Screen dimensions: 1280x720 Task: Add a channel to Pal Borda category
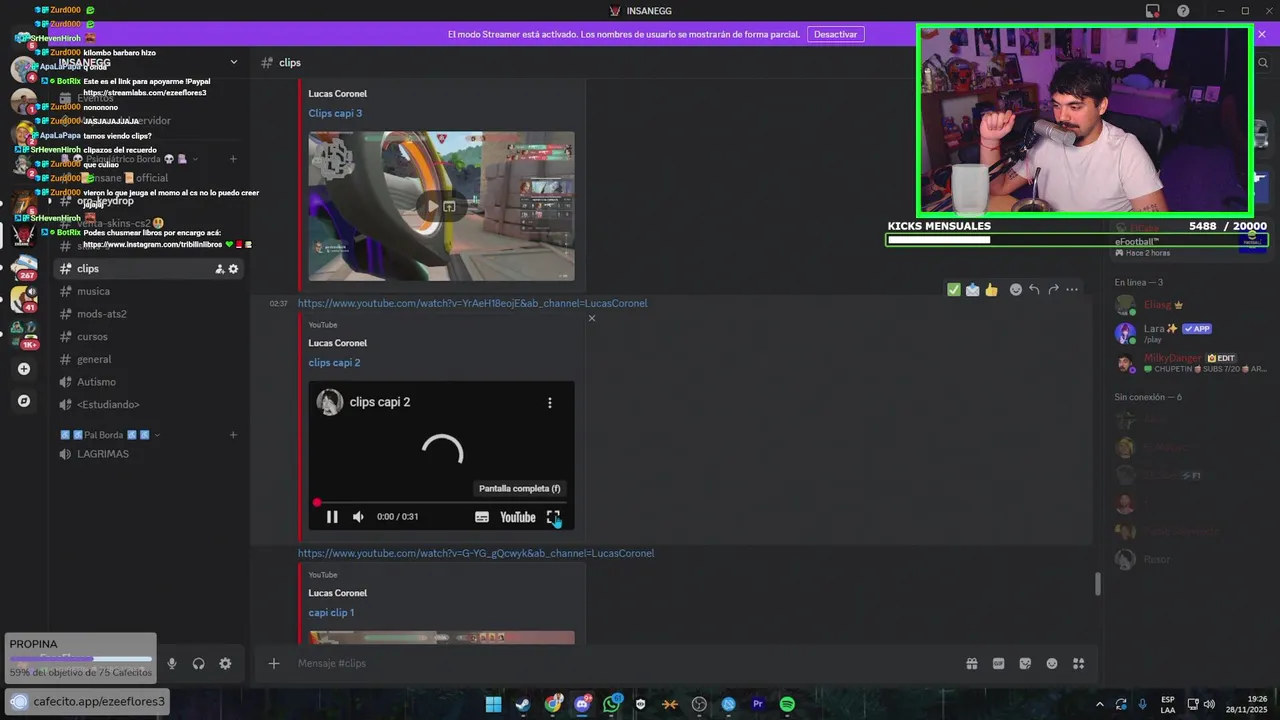(x=233, y=435)
